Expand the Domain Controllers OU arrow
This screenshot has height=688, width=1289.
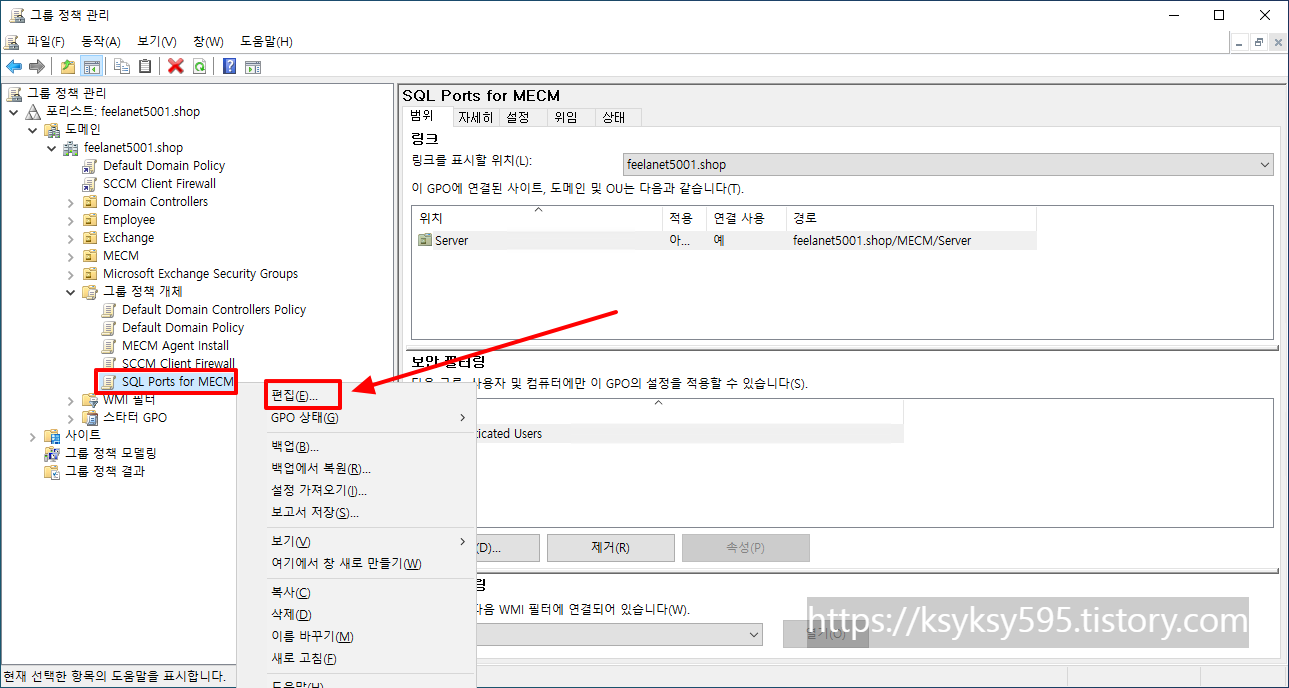pos(71,201)
